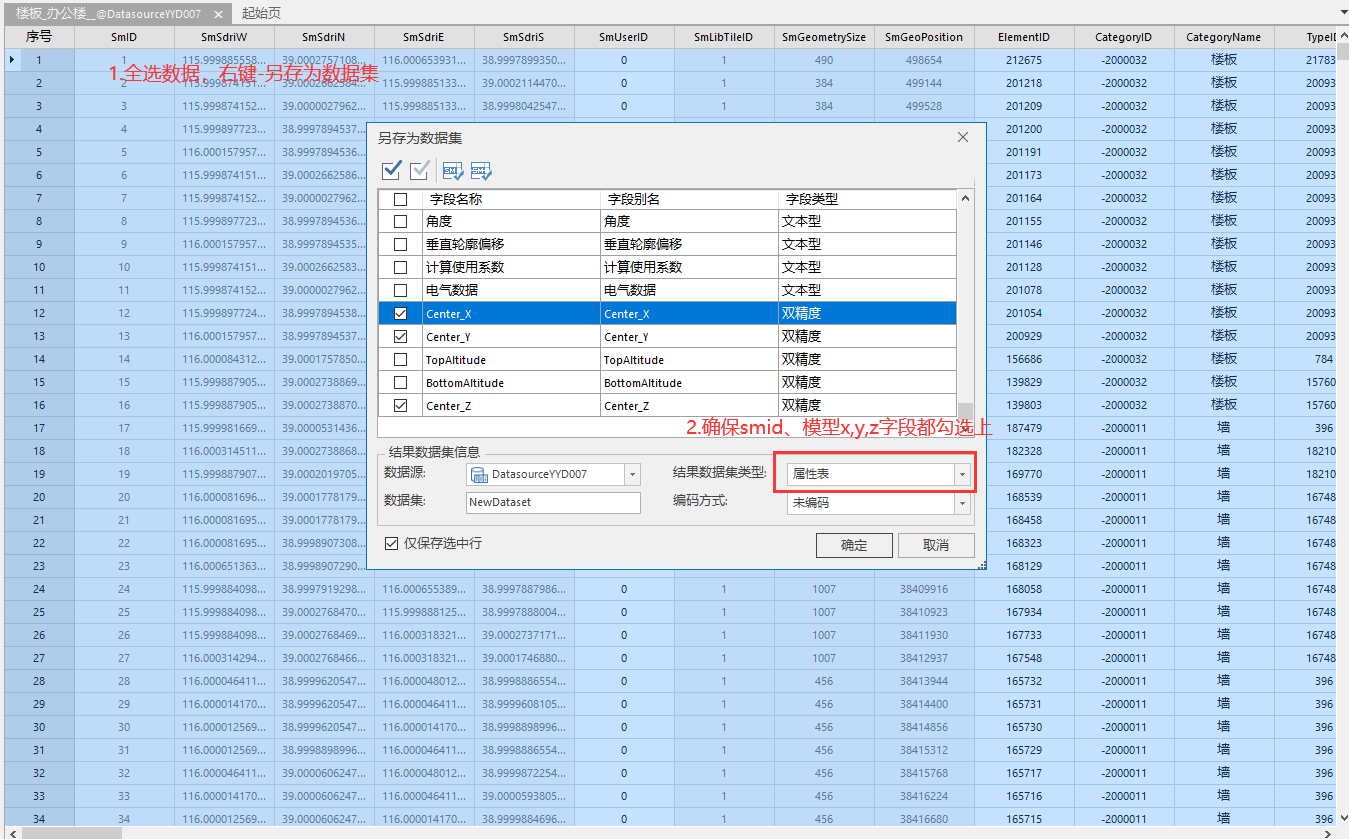1349x839 pixels.
Task: Open the 编码方式 dropdown
Action: point(963,504)
